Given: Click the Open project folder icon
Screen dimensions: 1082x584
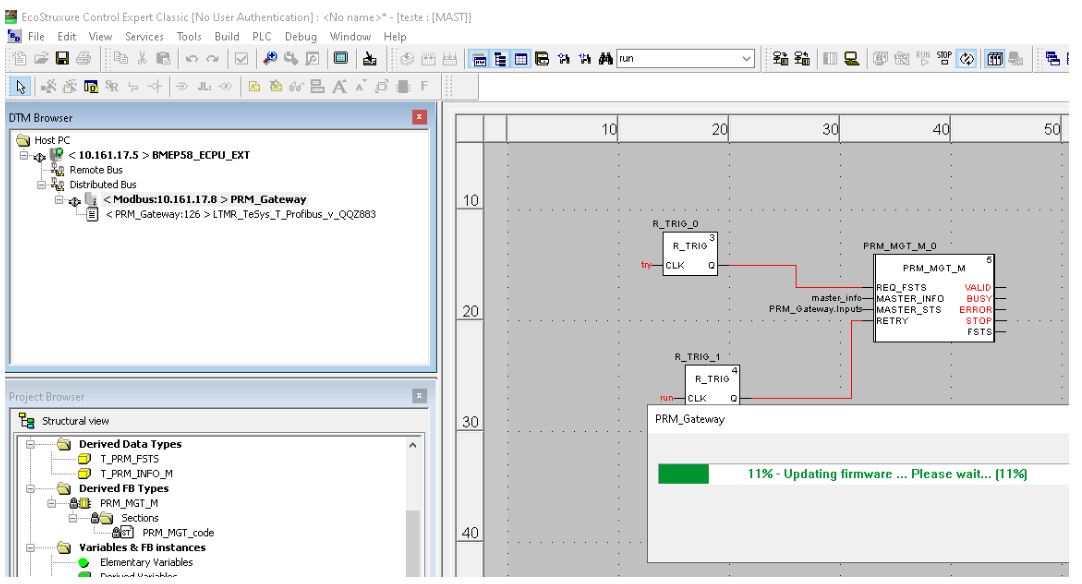Looking at the screenshot, I should click(41, 59).
